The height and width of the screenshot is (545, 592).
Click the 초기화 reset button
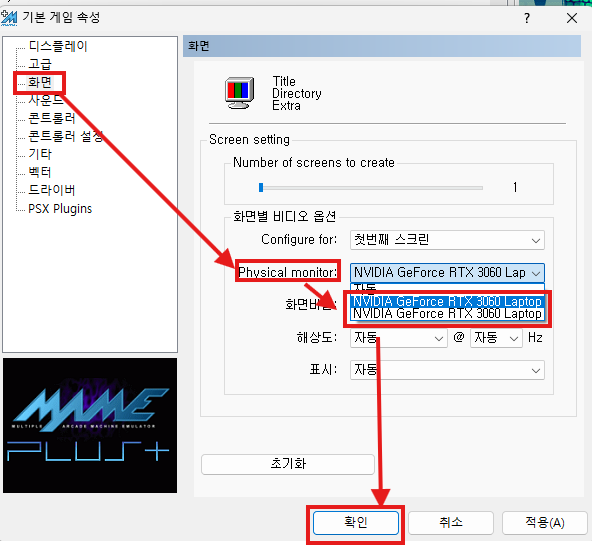pyautogui.click(x=288, y=464)
